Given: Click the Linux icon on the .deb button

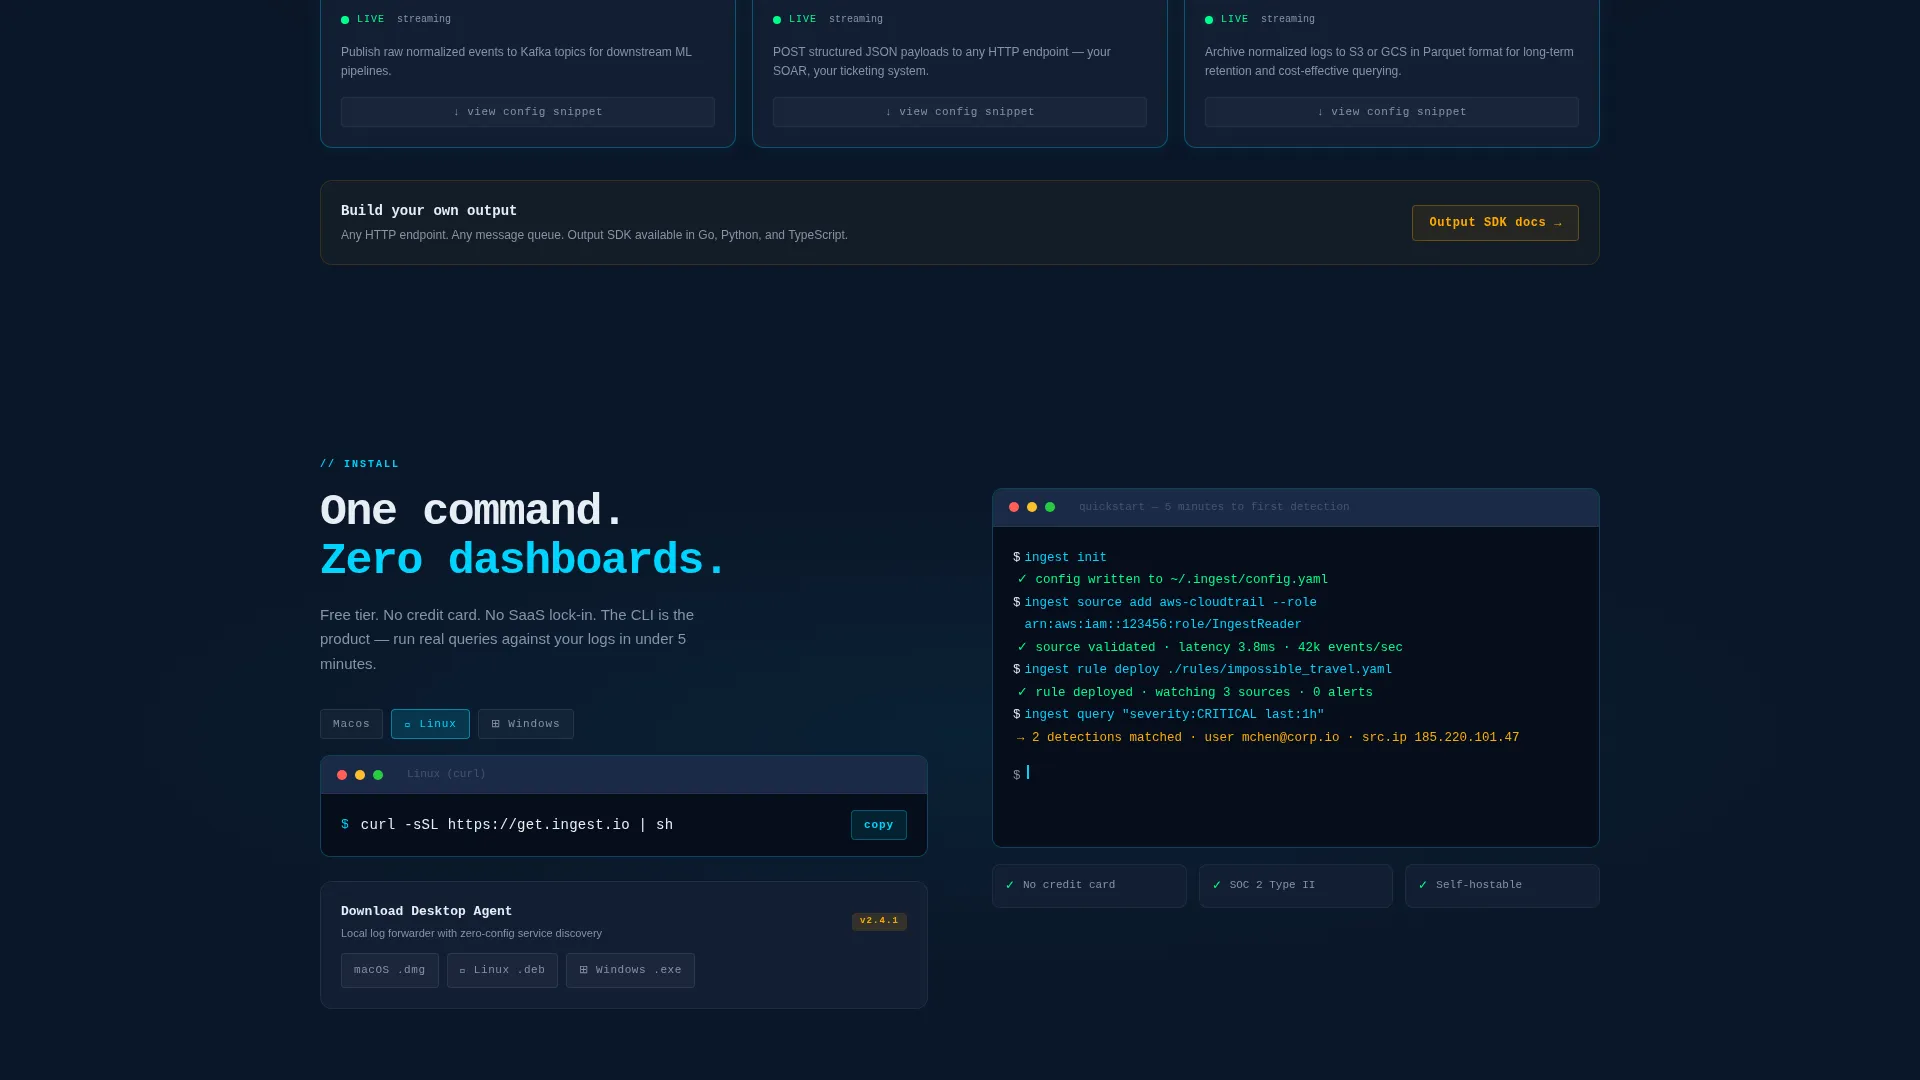Looking at the screenshot, I should click(462, 971).
